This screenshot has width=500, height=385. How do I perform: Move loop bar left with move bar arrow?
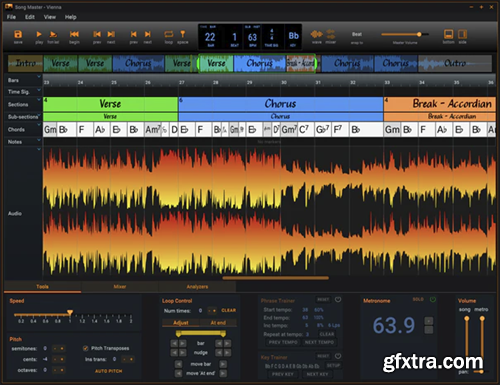pyautogui.click(x=178, y=364)
